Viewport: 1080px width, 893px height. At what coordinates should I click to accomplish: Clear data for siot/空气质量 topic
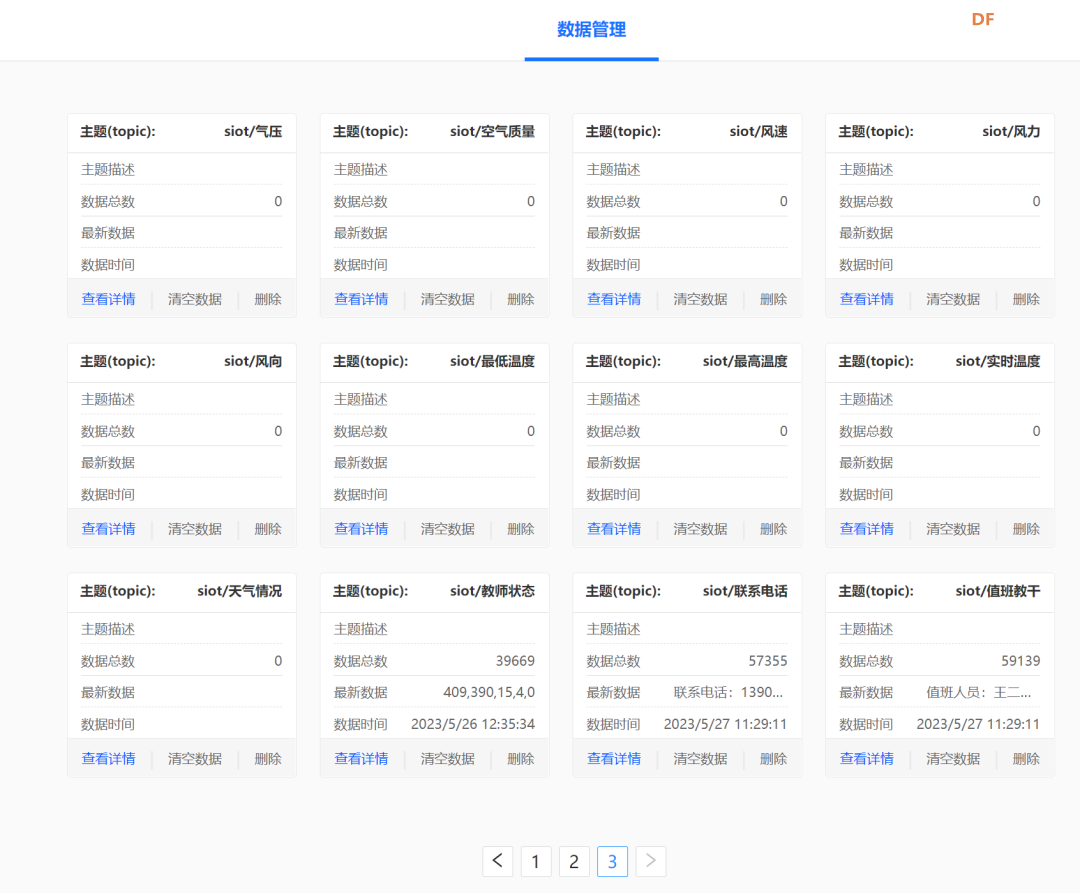pos(448,299)
